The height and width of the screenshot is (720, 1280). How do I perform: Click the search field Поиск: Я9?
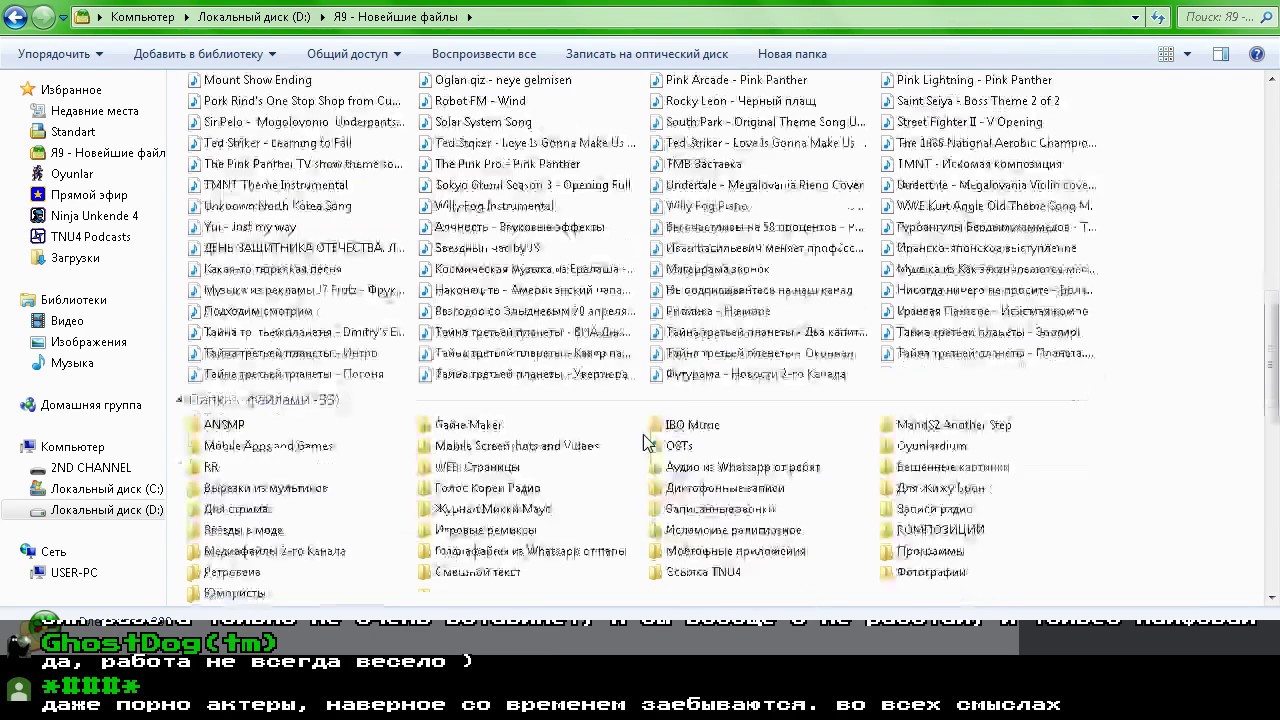[x=1226, y=17]
